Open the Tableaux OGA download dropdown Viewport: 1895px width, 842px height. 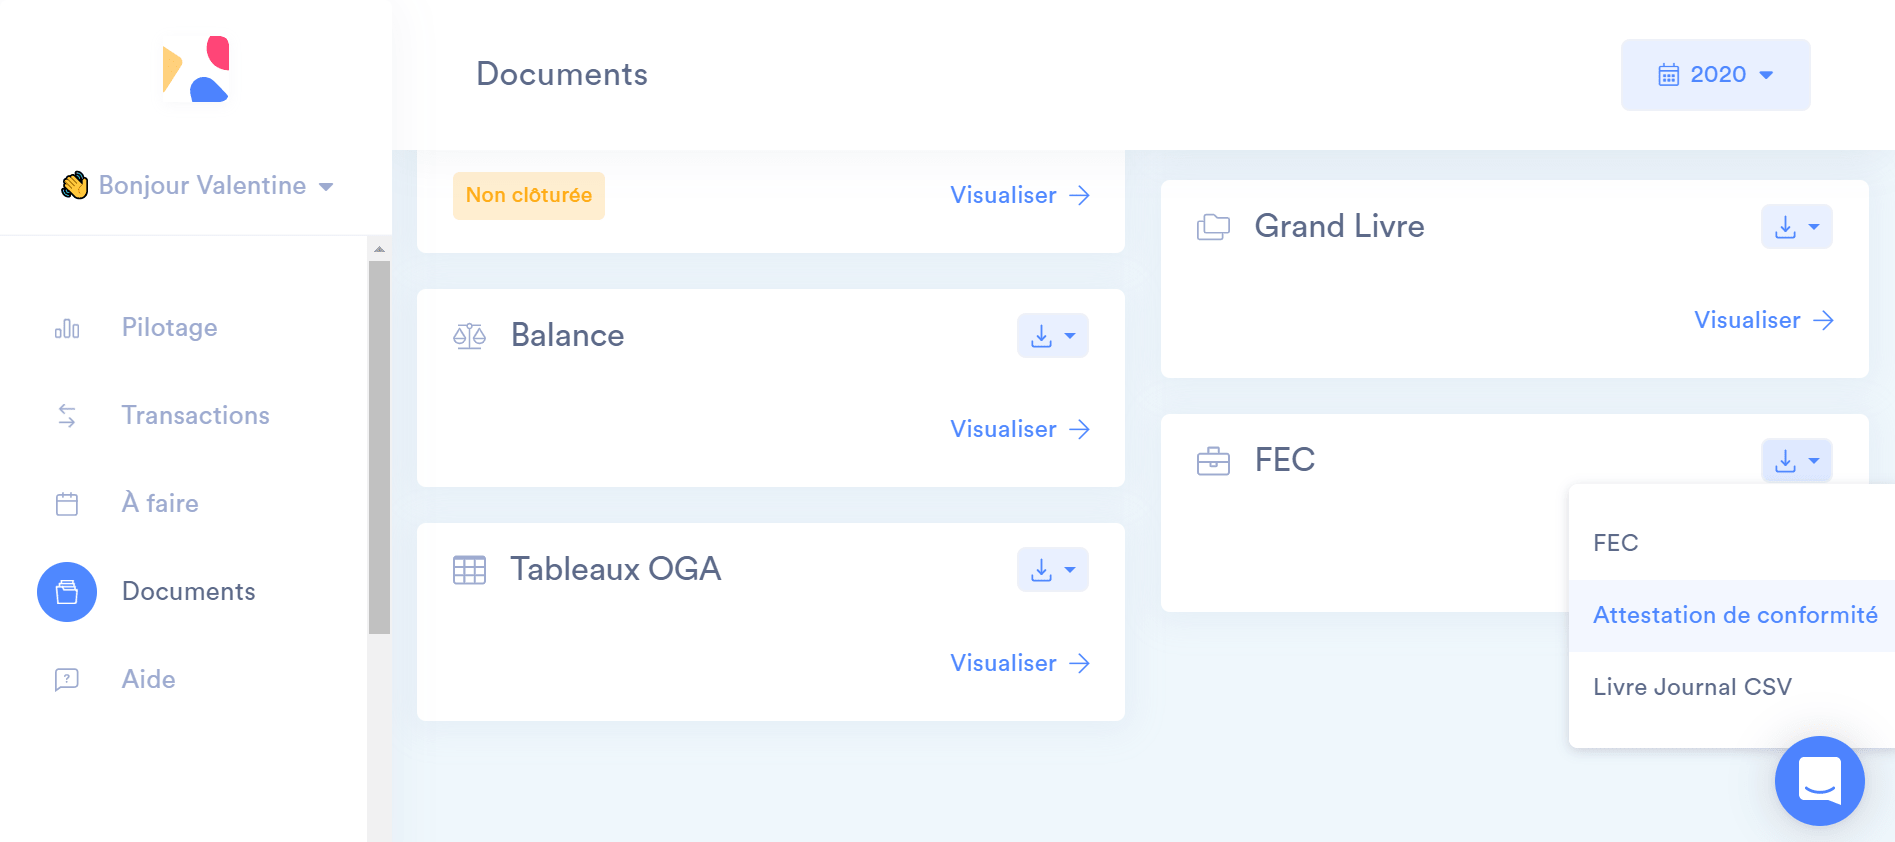point(1052,570)
